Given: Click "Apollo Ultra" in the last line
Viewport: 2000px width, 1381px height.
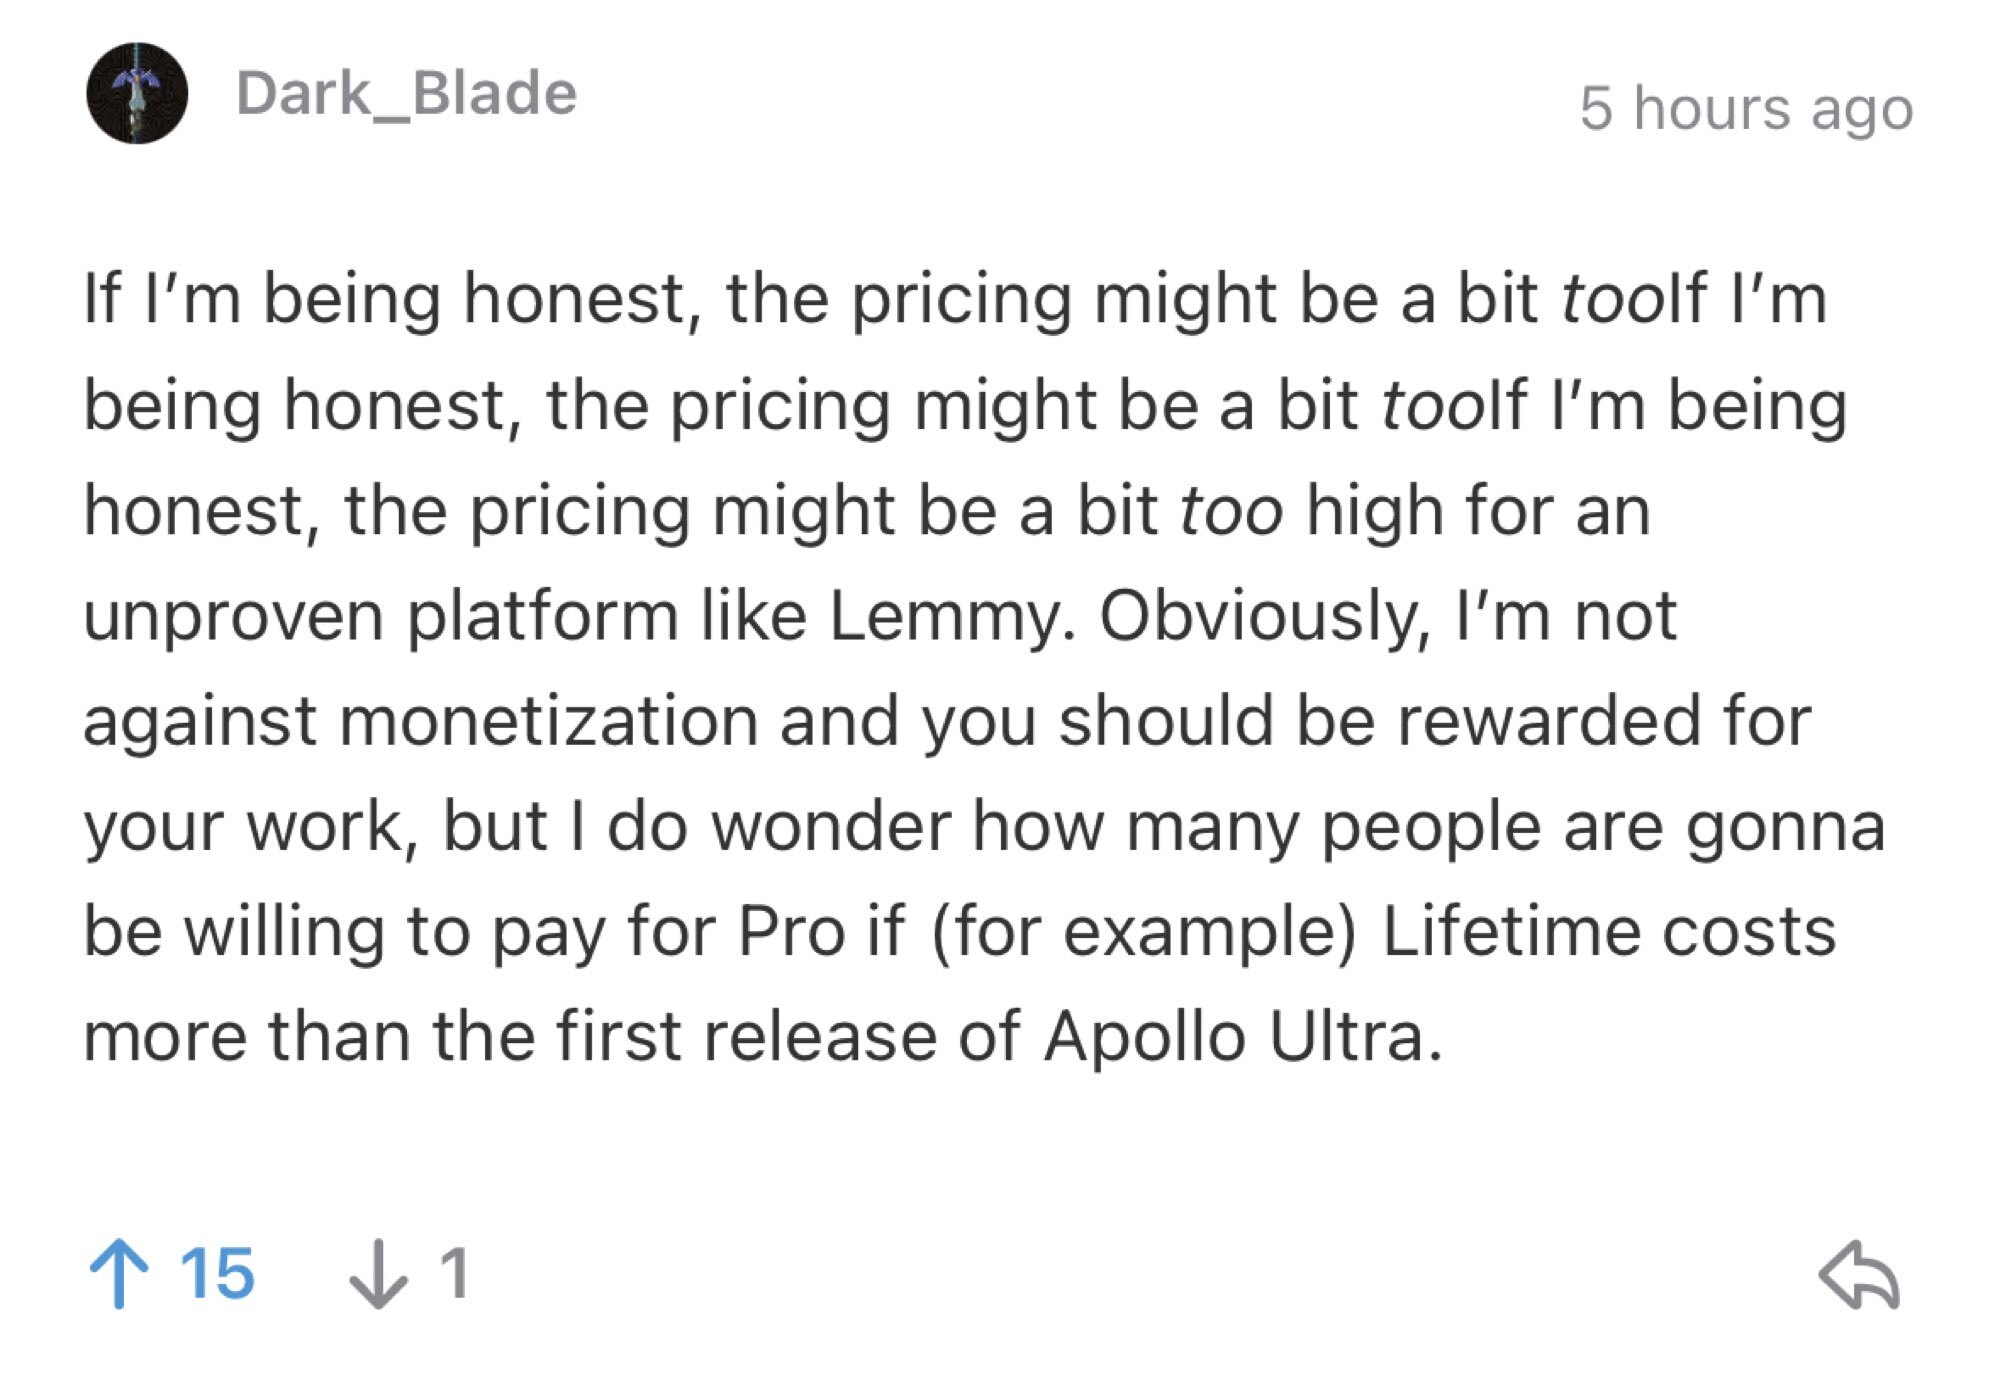Looking at the screenshot, I should coord(1242,1036).
